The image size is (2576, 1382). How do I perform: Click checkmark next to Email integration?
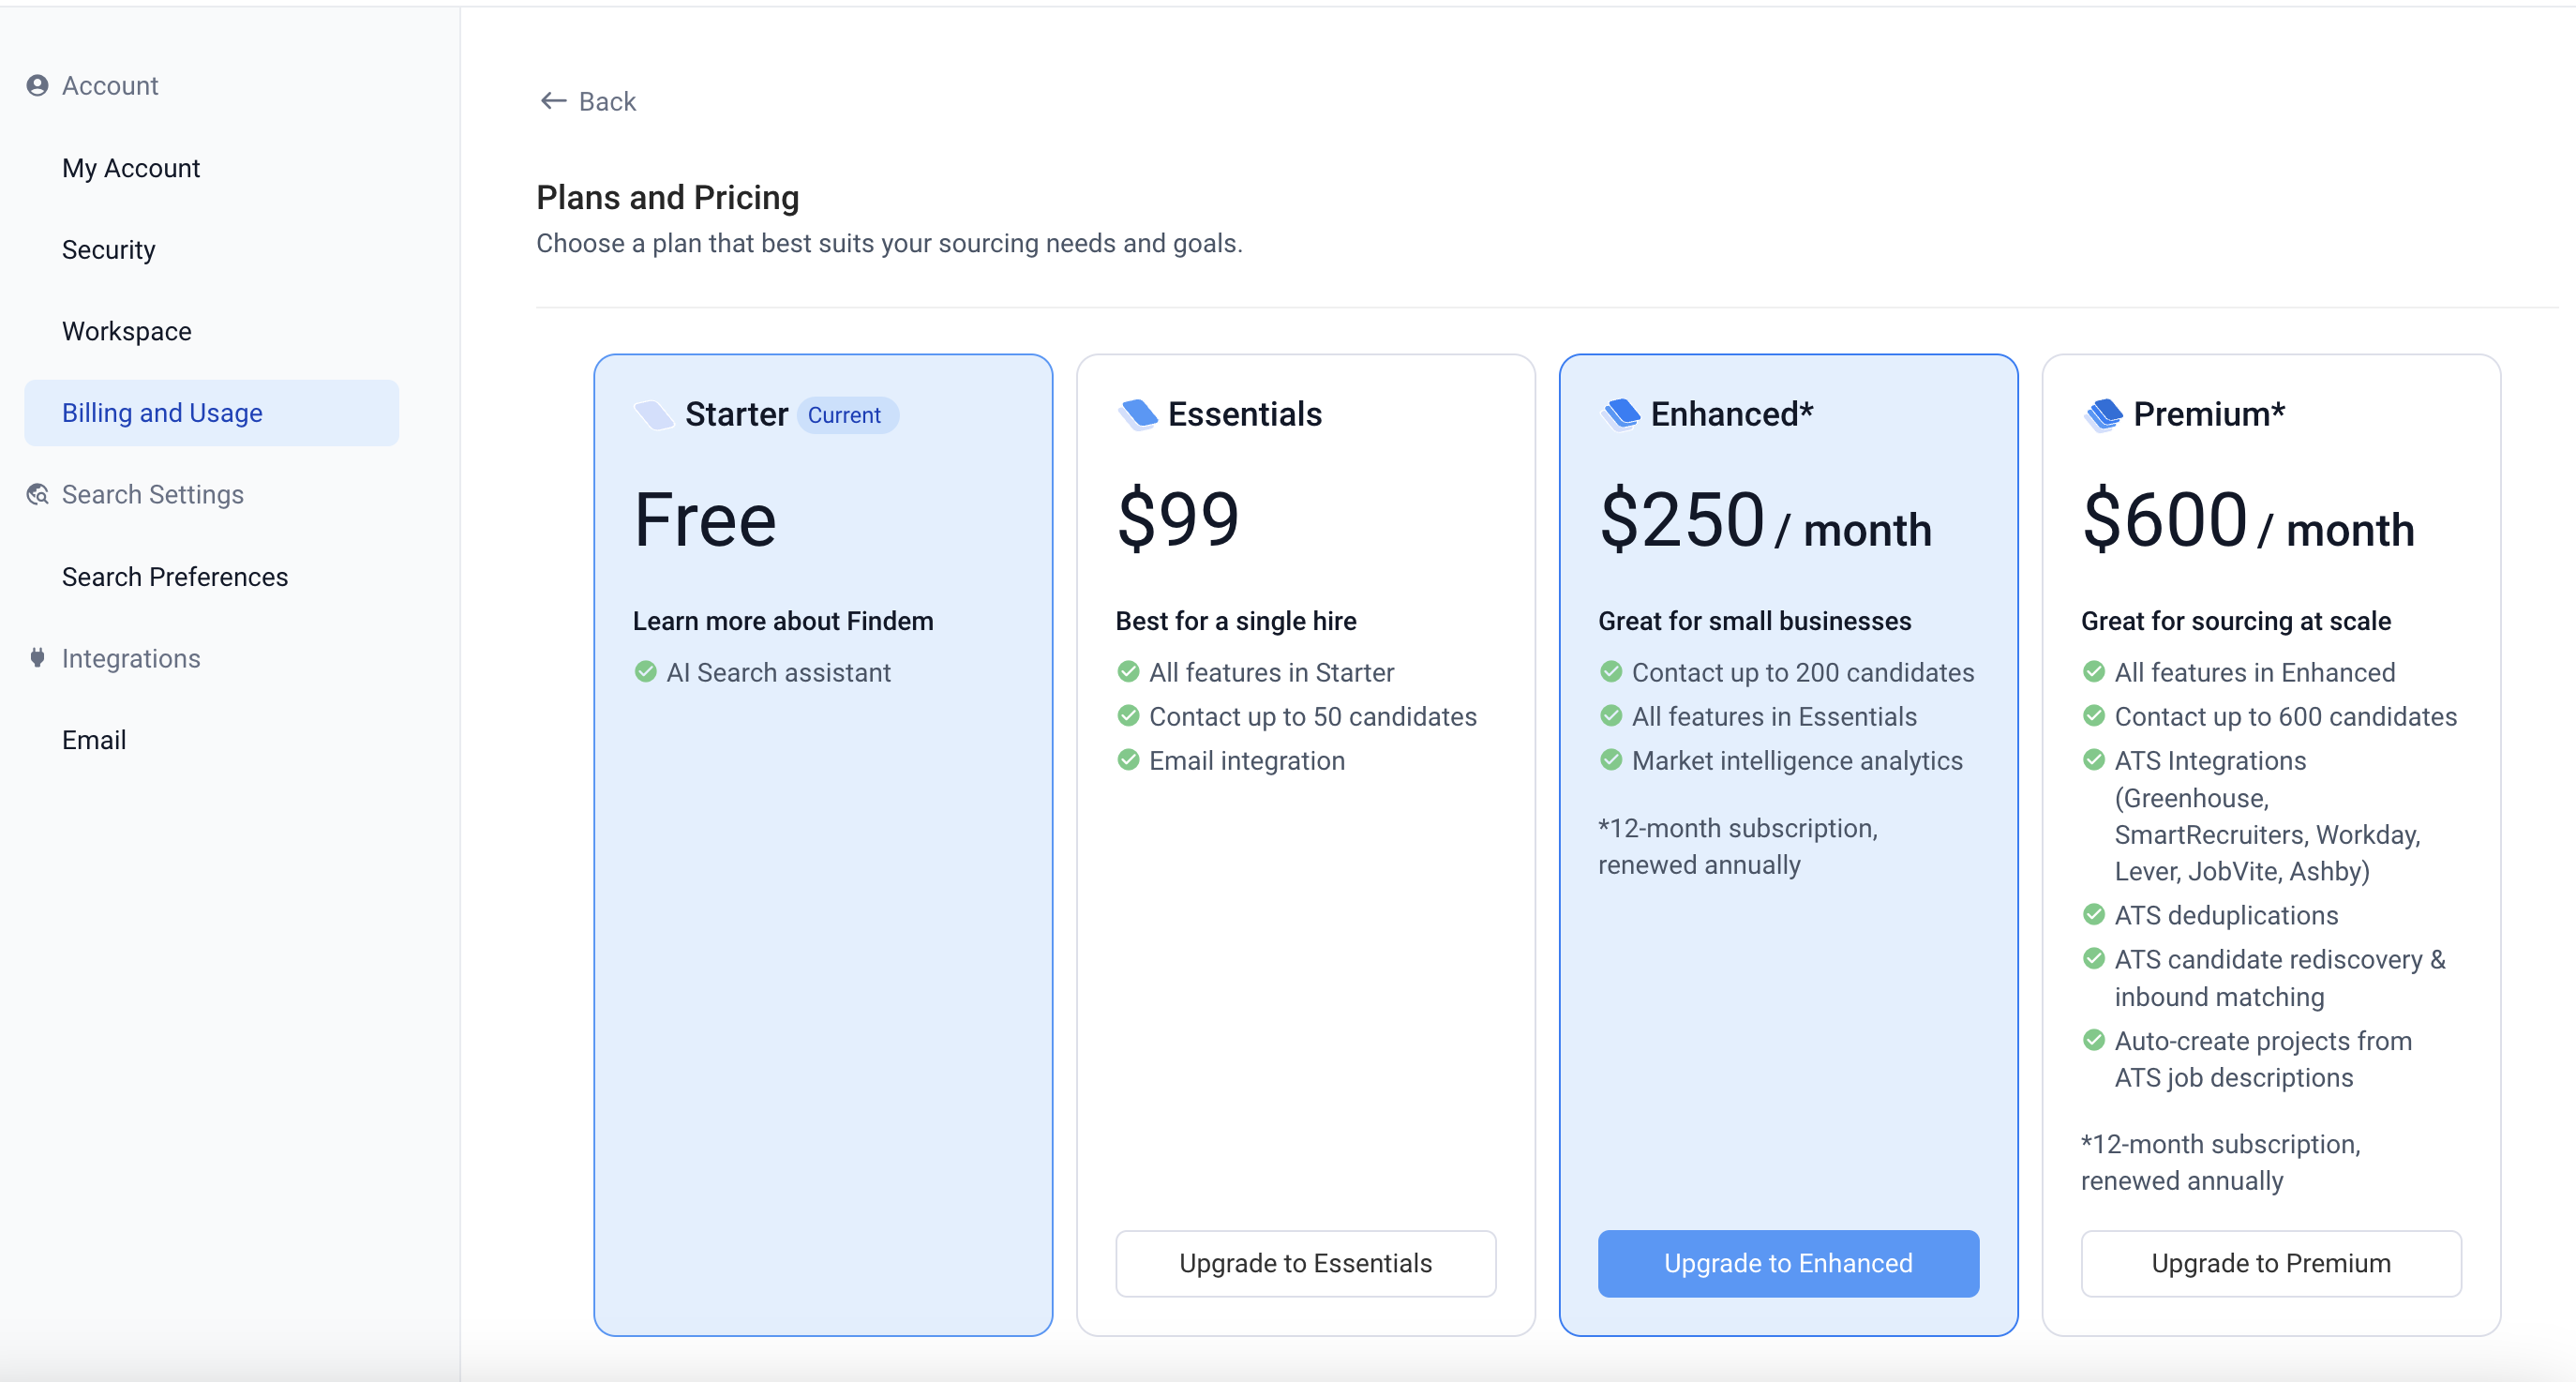(1128, 760)
